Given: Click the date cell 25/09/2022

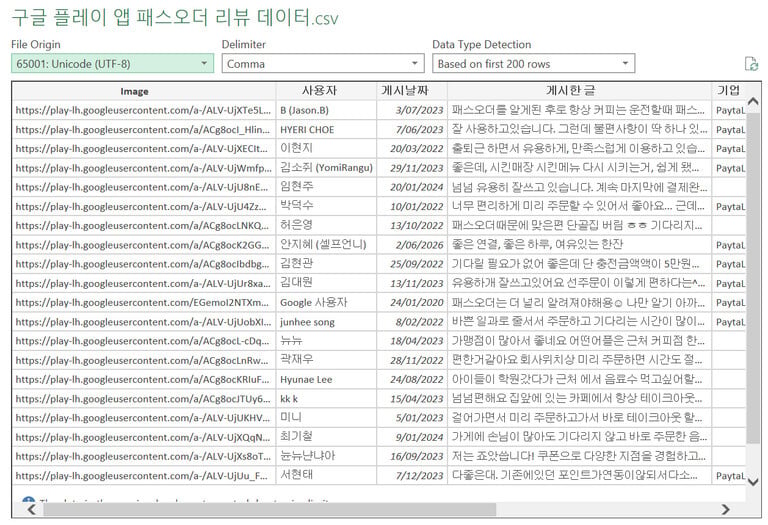Looking at the screenshot, I should 412,264.
